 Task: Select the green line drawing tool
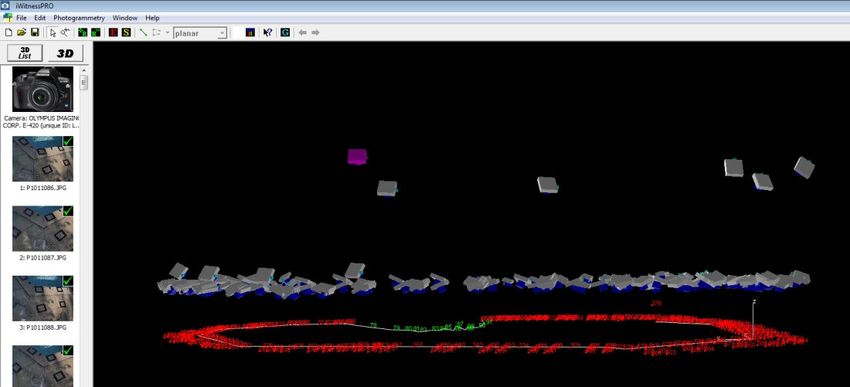pos(143,33)
